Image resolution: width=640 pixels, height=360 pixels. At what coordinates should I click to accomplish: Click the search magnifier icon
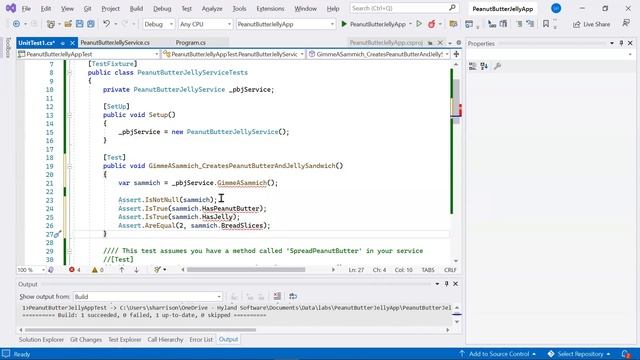pyautogui.click(x=452, y=8)
